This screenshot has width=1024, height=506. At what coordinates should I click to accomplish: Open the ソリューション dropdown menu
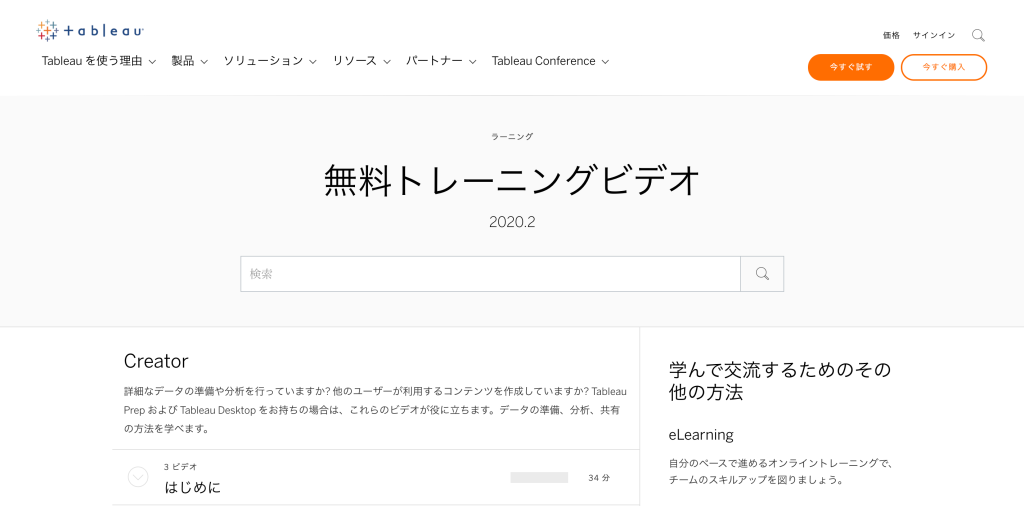pos(270,61)
